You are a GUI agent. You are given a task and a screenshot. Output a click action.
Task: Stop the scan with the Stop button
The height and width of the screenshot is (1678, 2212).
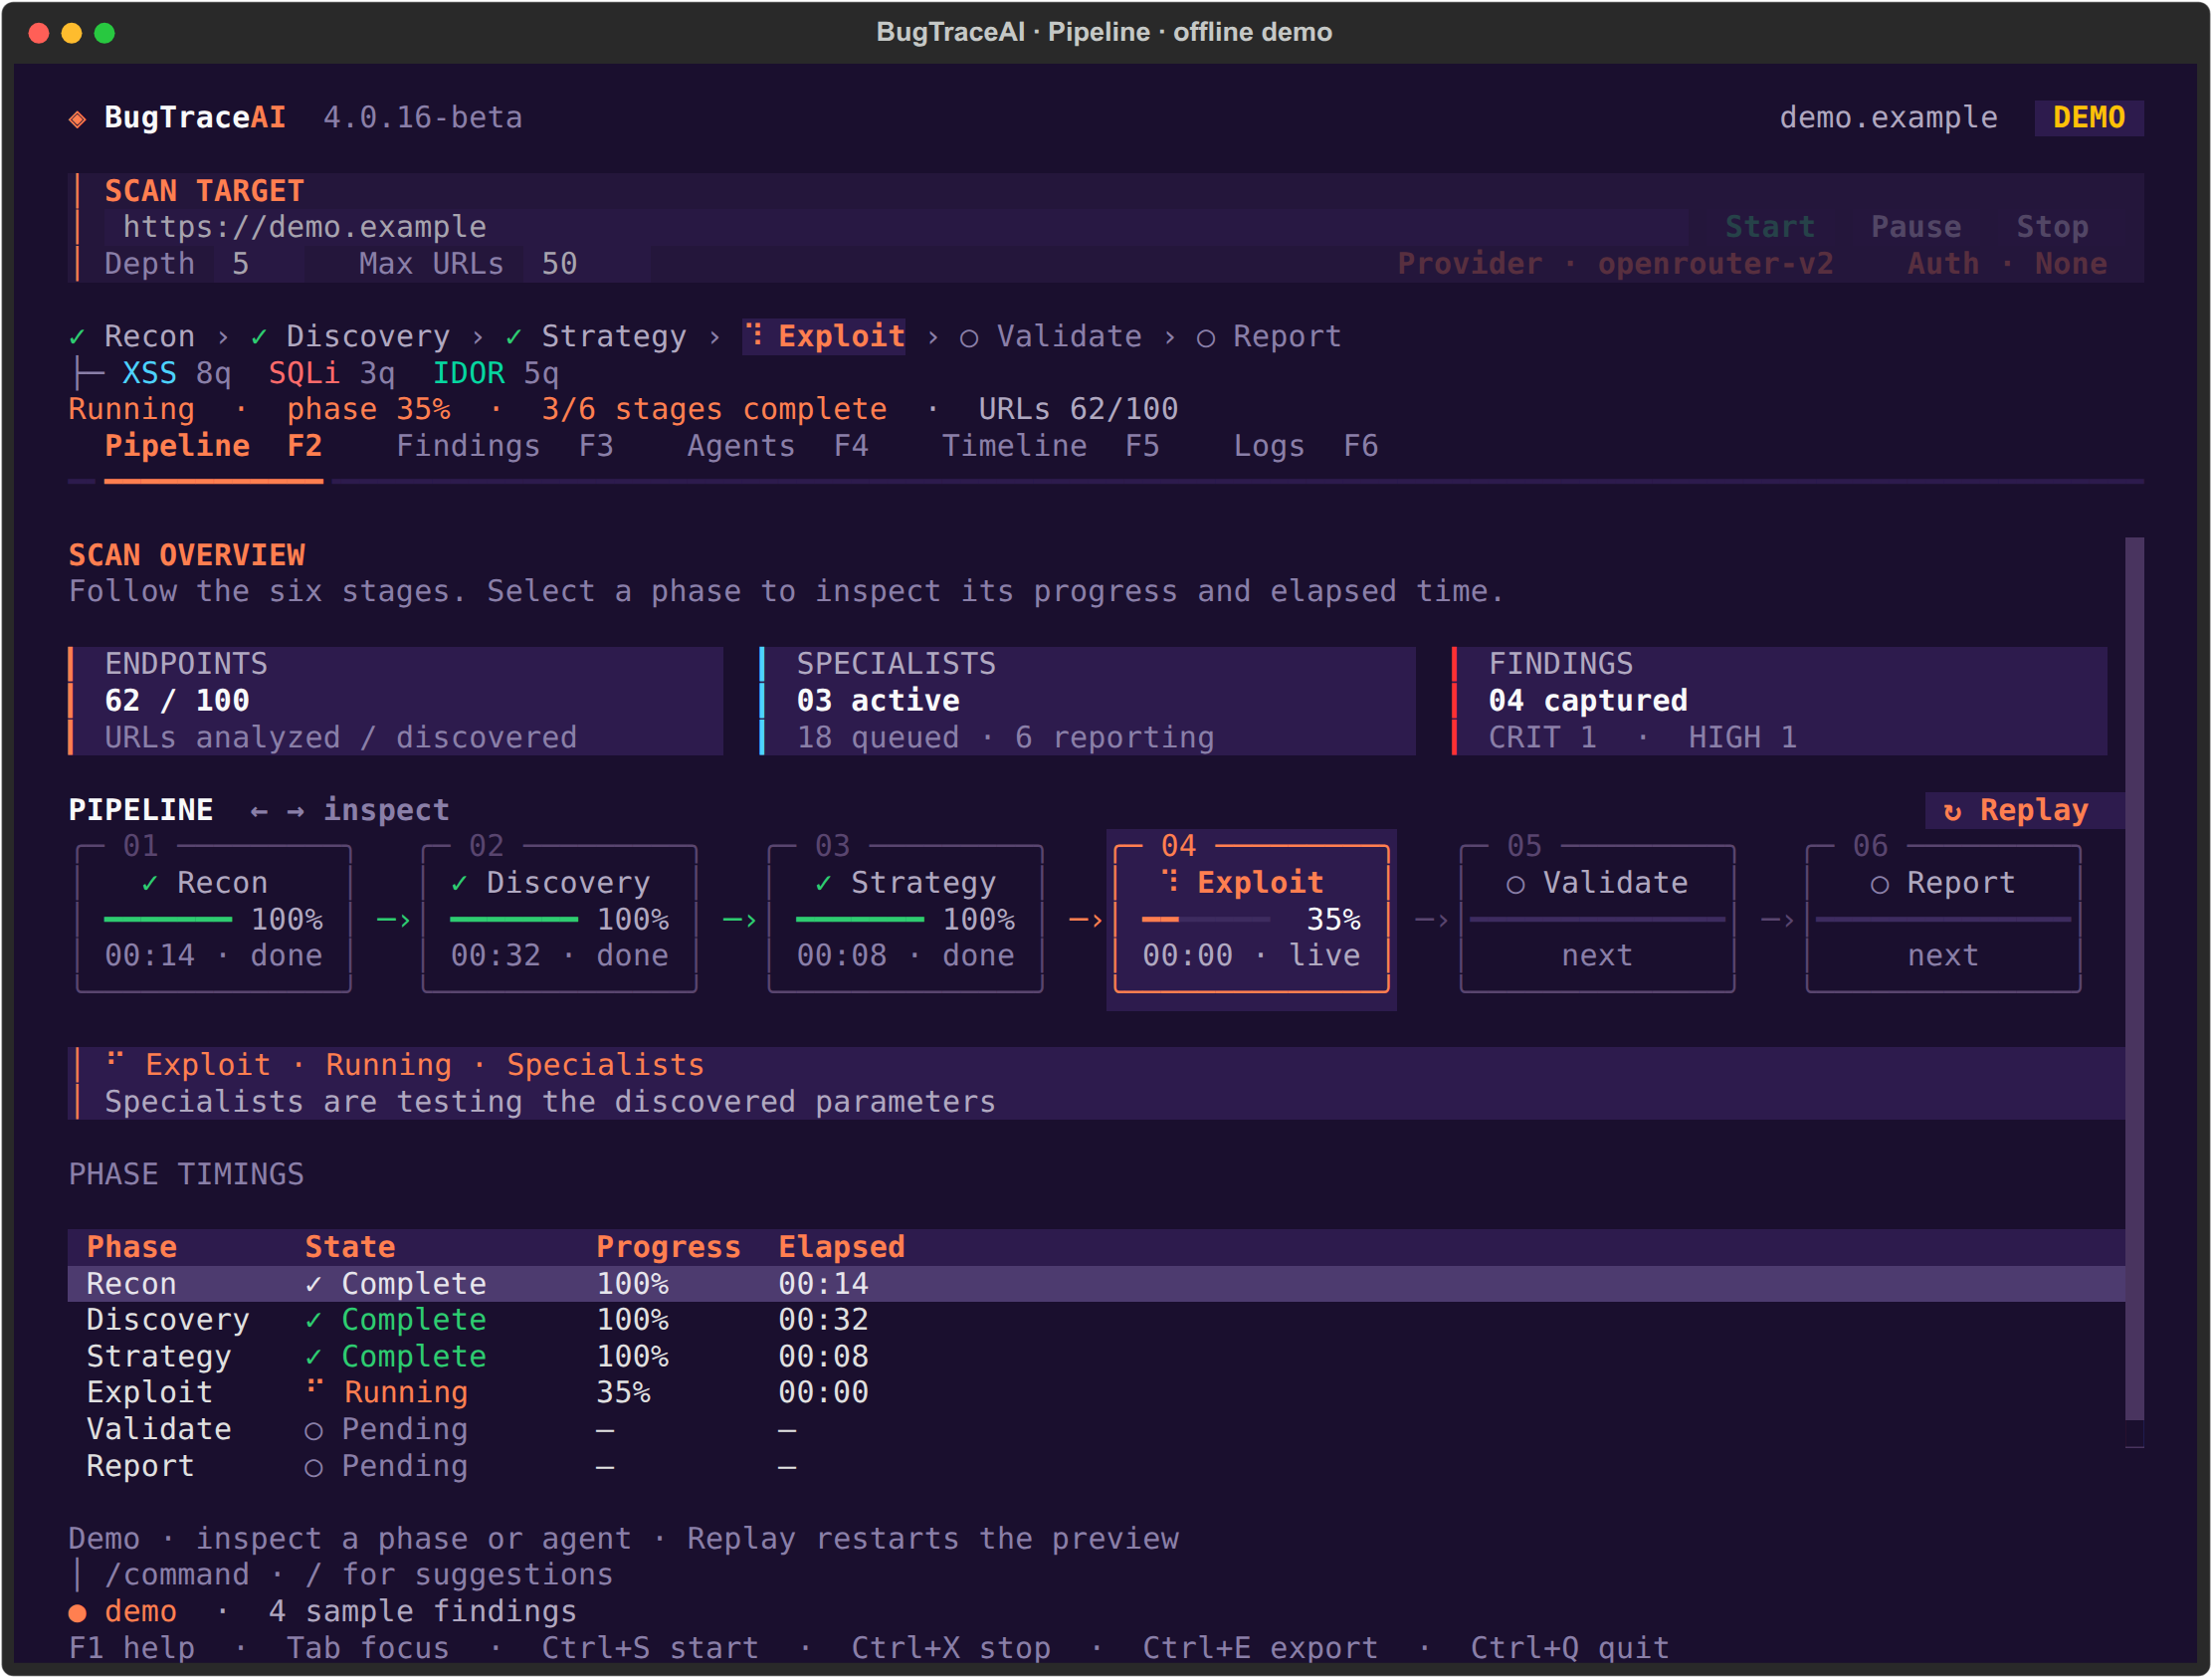(2052, 227)
